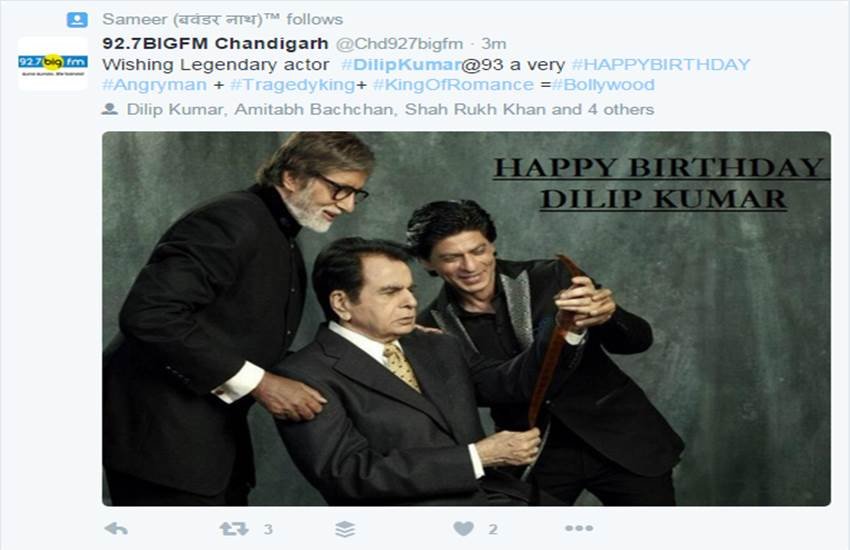Click the stacked layers Buffer icon
Viewport: 850px width, 550px height.
pos(345,529)
